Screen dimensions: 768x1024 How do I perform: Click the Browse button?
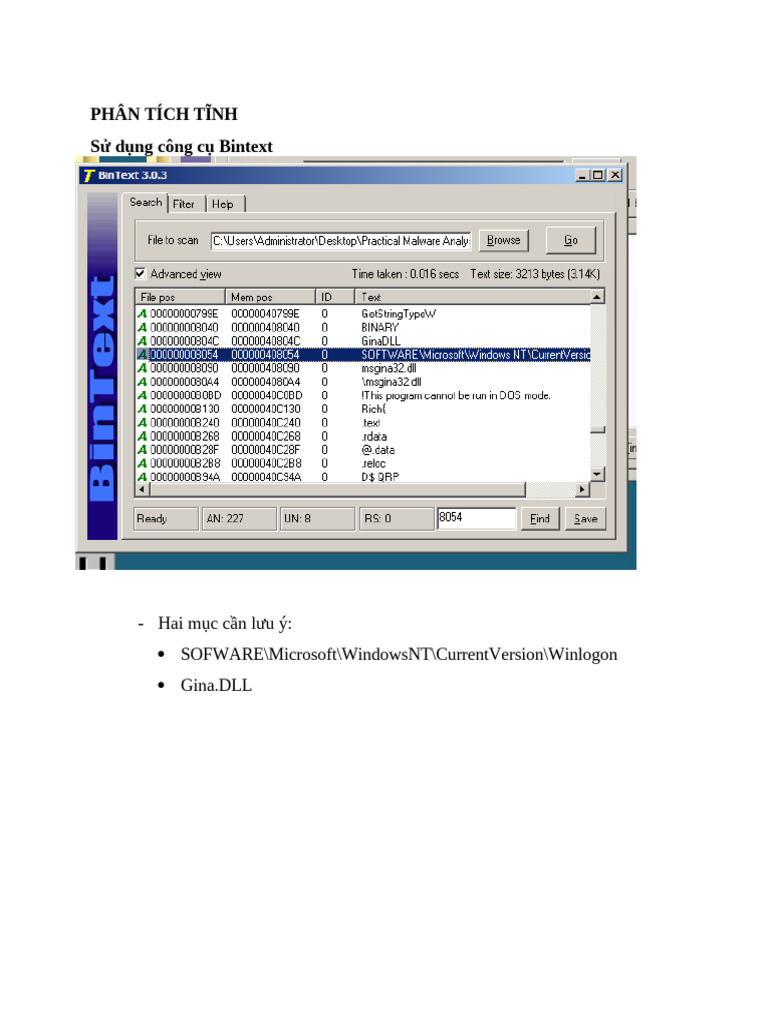504,240
